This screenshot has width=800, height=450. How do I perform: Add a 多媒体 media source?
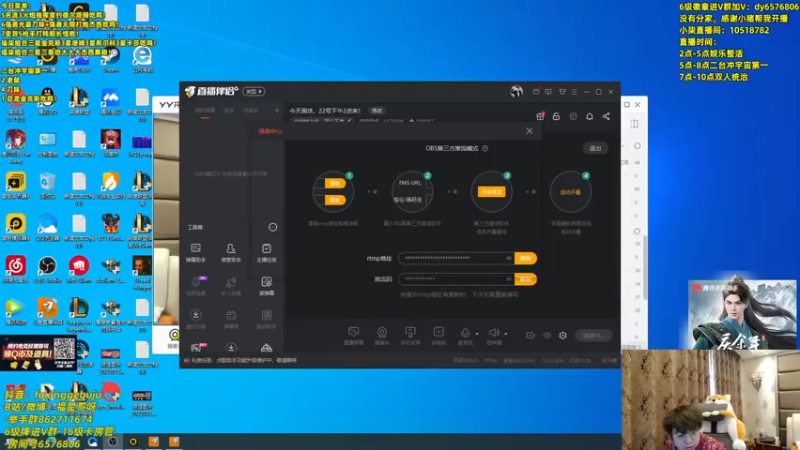[438, 336]
